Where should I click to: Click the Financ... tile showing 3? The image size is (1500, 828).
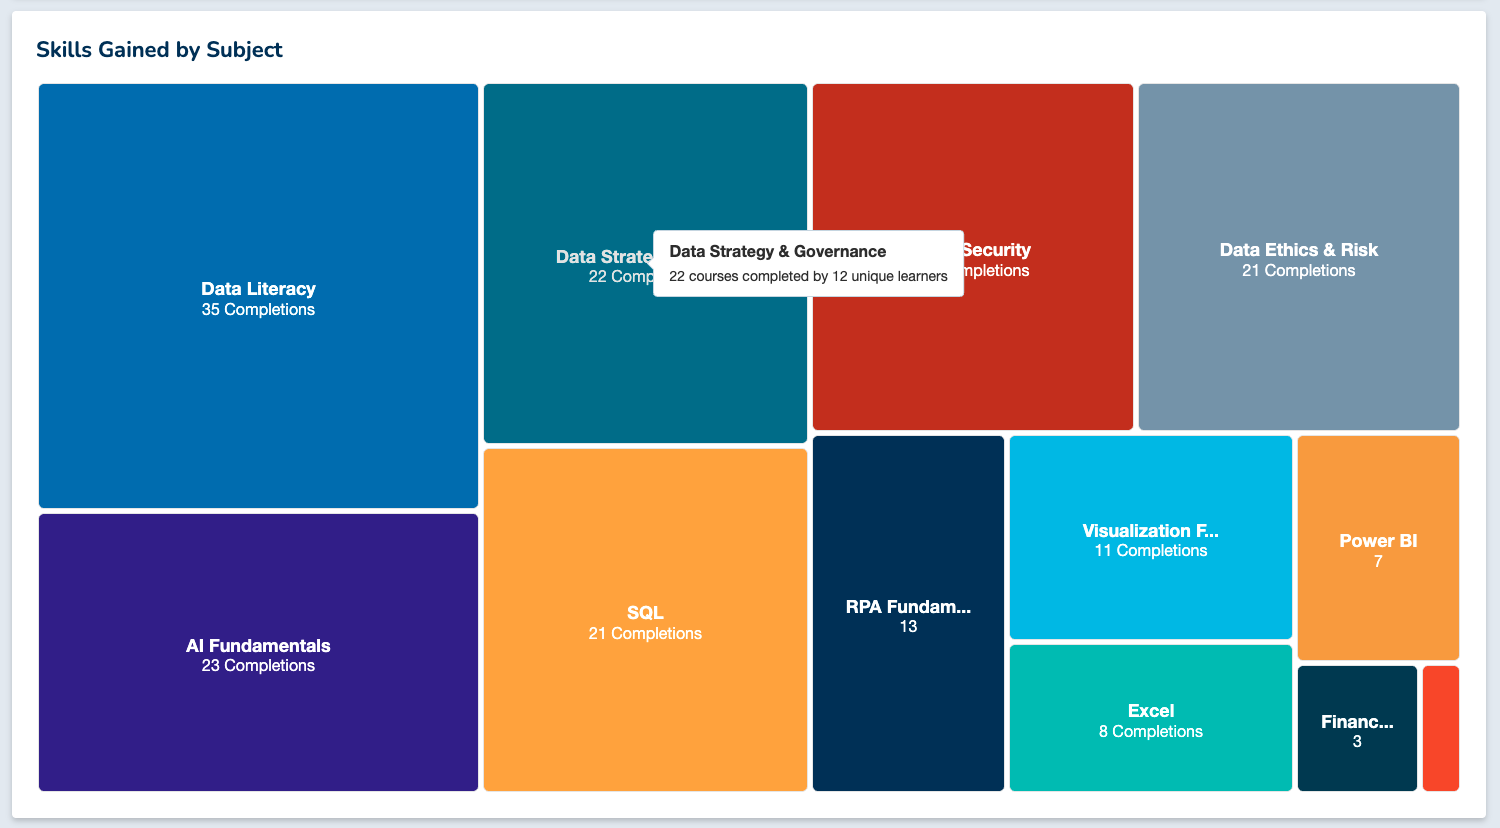pos(1357,728)
